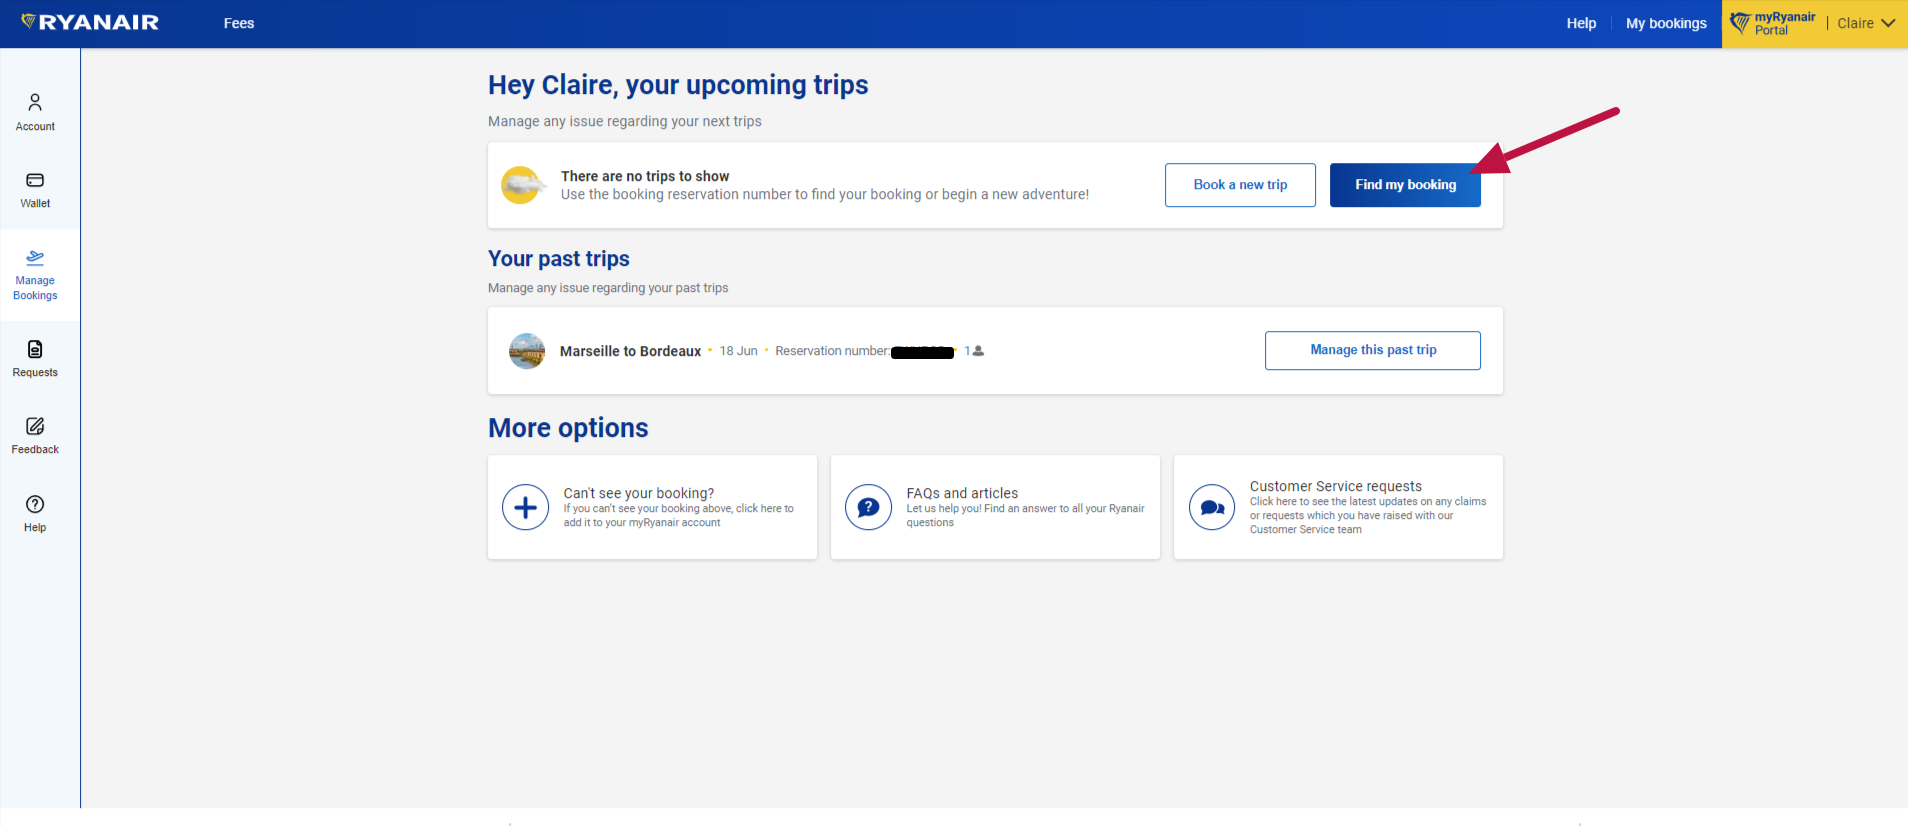Click the Marseille to Bordeaux trip thumbnail
Screen dimensions: 1908x827
(527, 351)
